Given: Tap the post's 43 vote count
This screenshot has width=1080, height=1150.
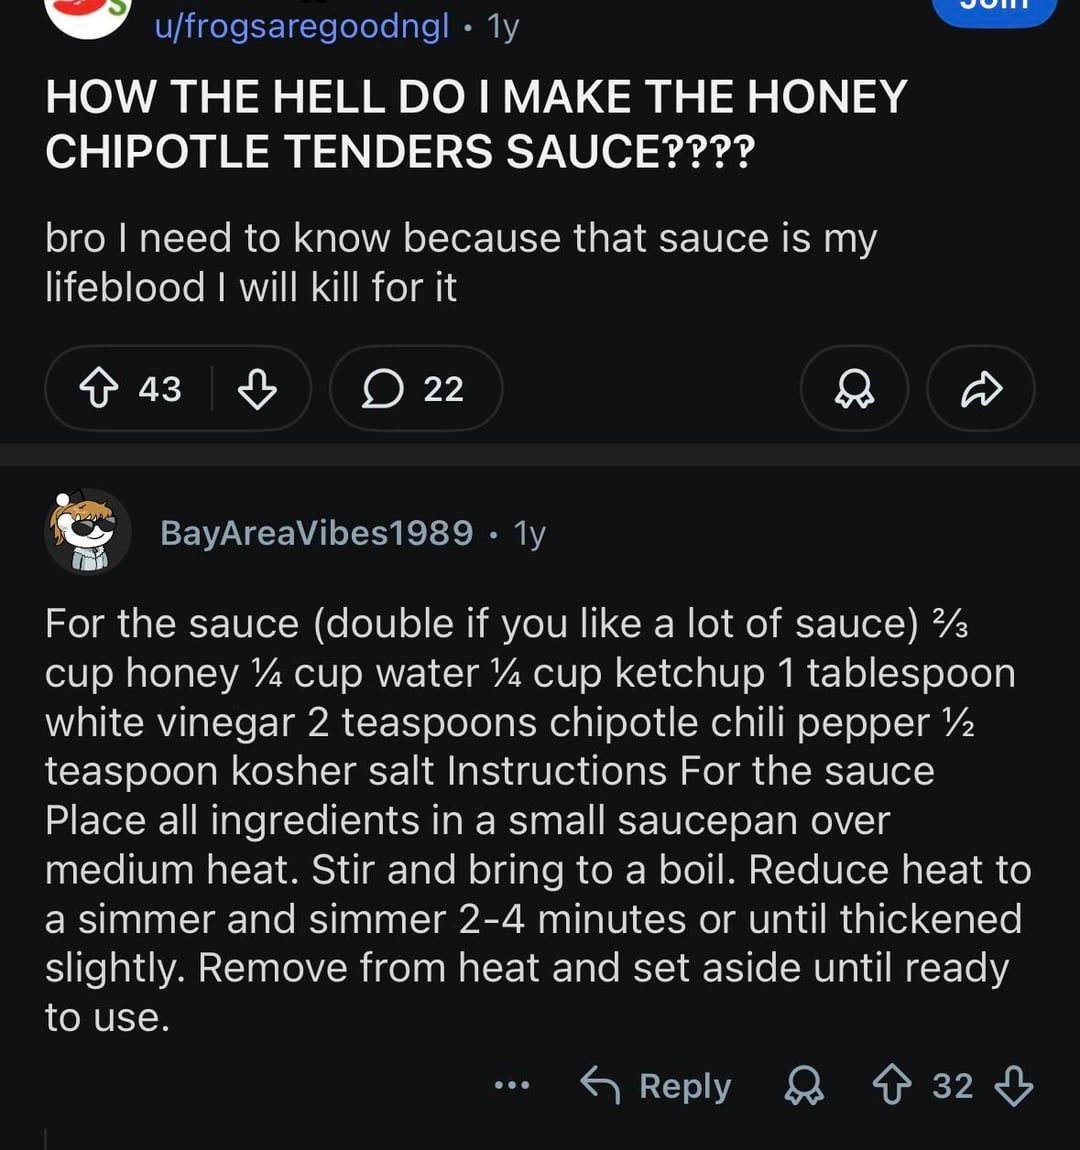Looking at the screenshot, I should pyautogui.click(x=160, y=389).
